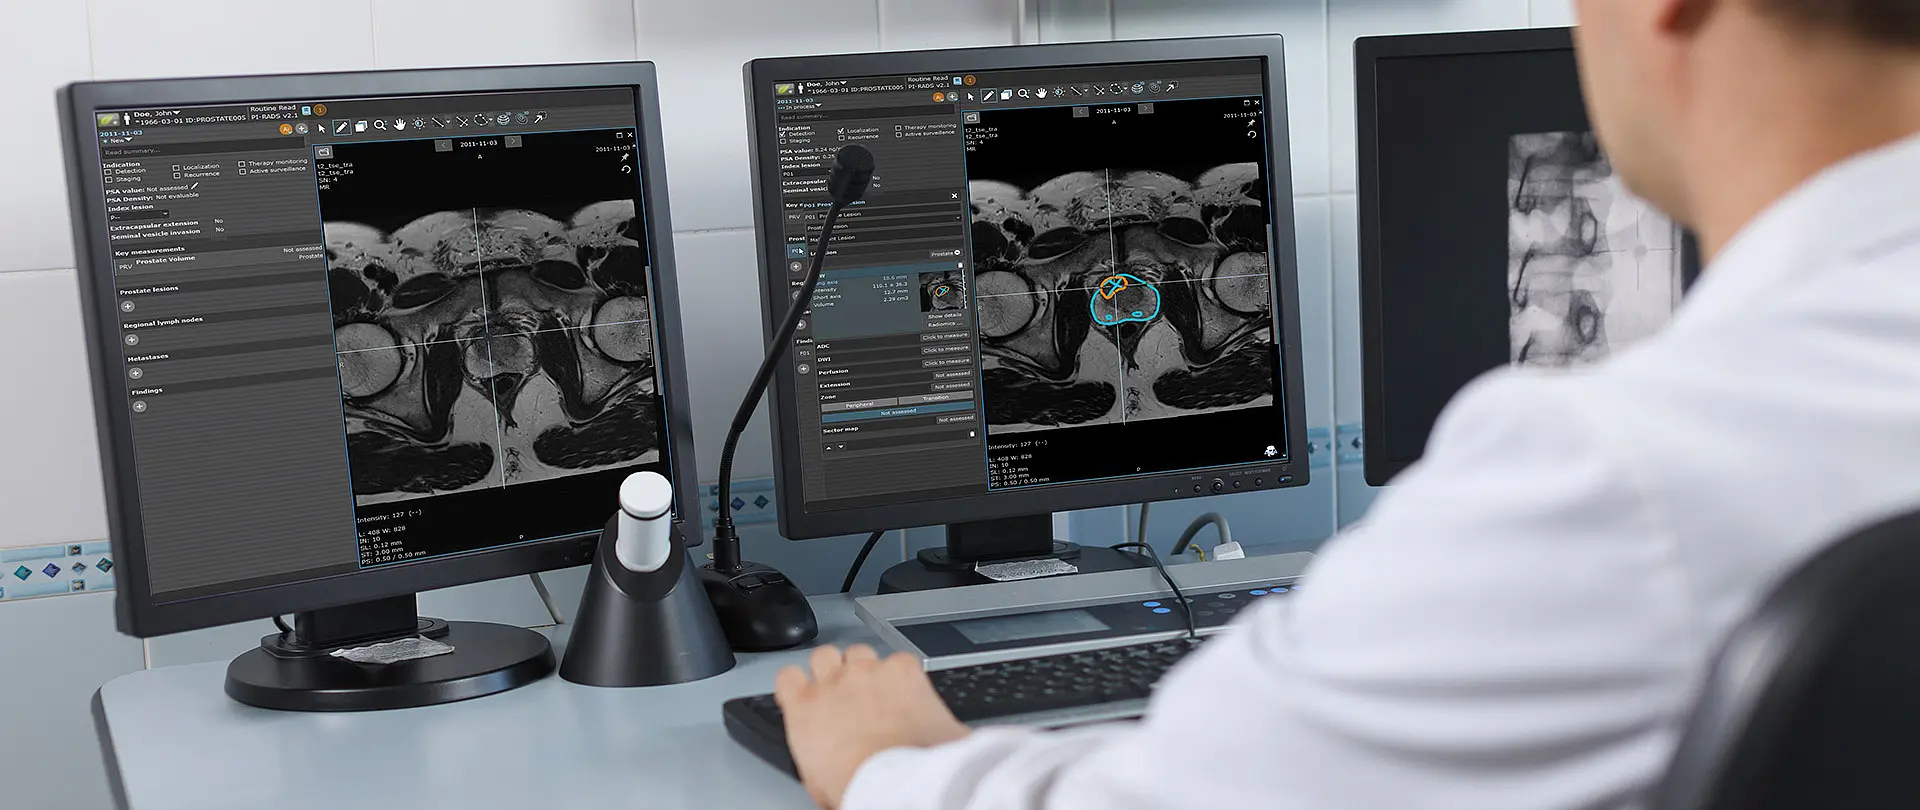Image resolution: width=1920 pixels, height=810 pixels.
Task: Select the crossed-lines diameter tool on left monitor
Action: [x=462, y=121]
